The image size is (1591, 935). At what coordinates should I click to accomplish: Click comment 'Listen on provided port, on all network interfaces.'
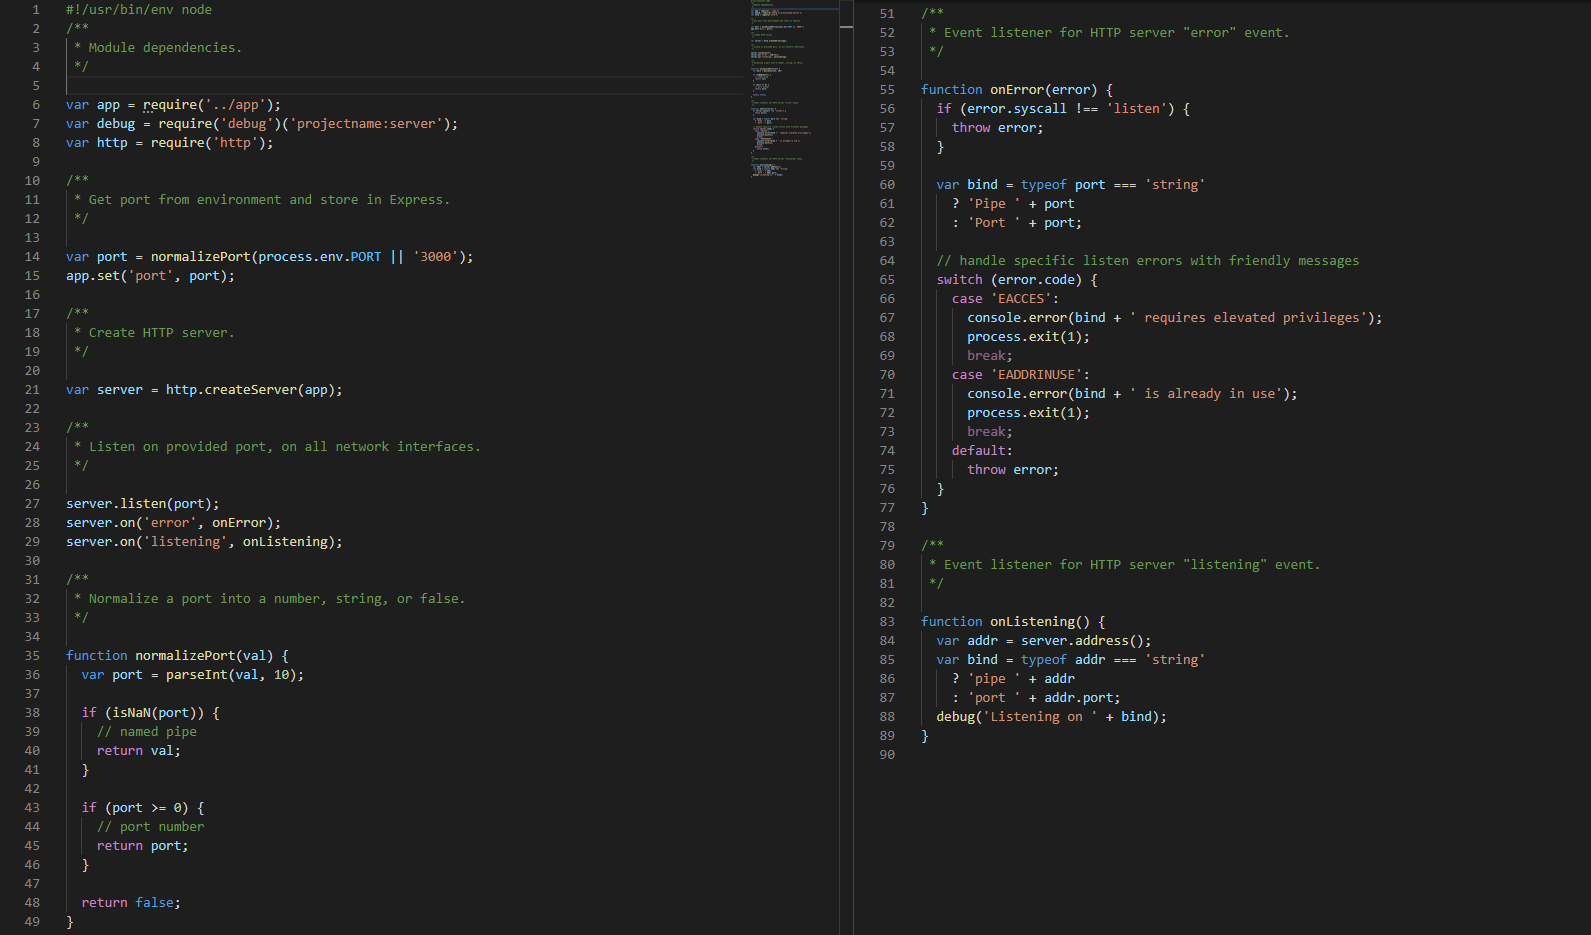(285, 446)
